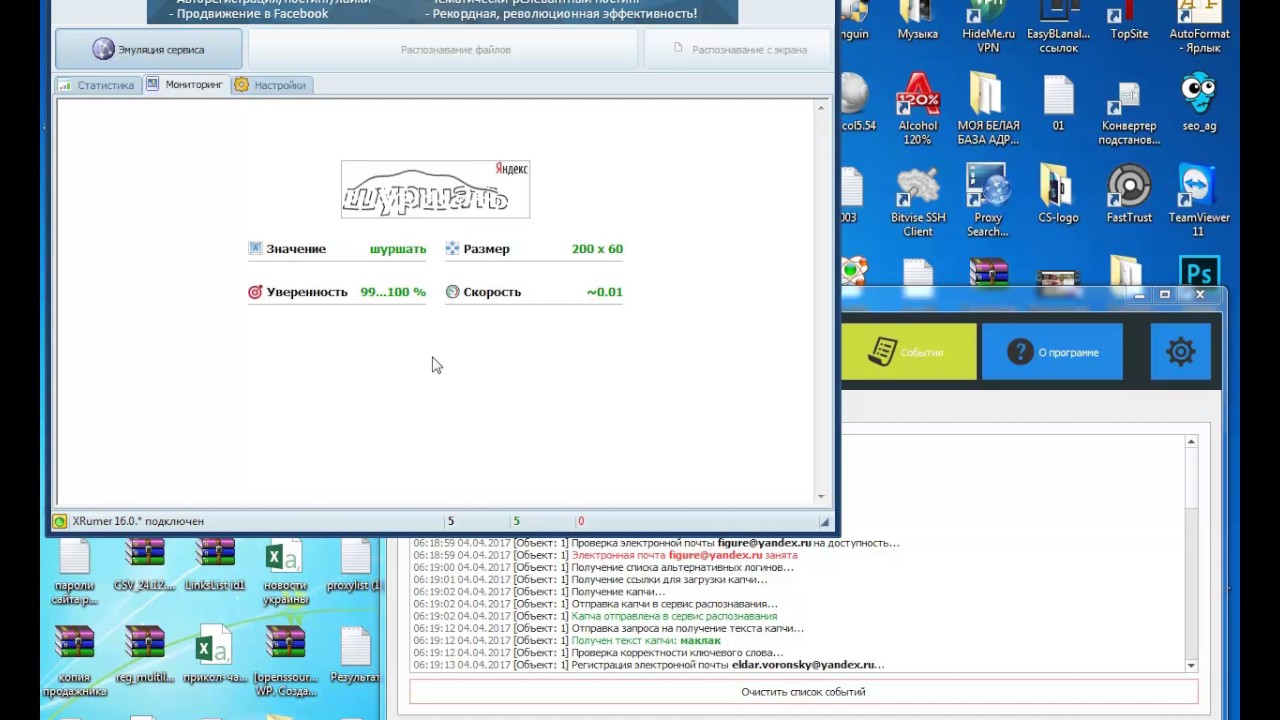Select the Bitvise SSH Client shortcut
Screen dimensions: 1280x720
tap(917, 201)
